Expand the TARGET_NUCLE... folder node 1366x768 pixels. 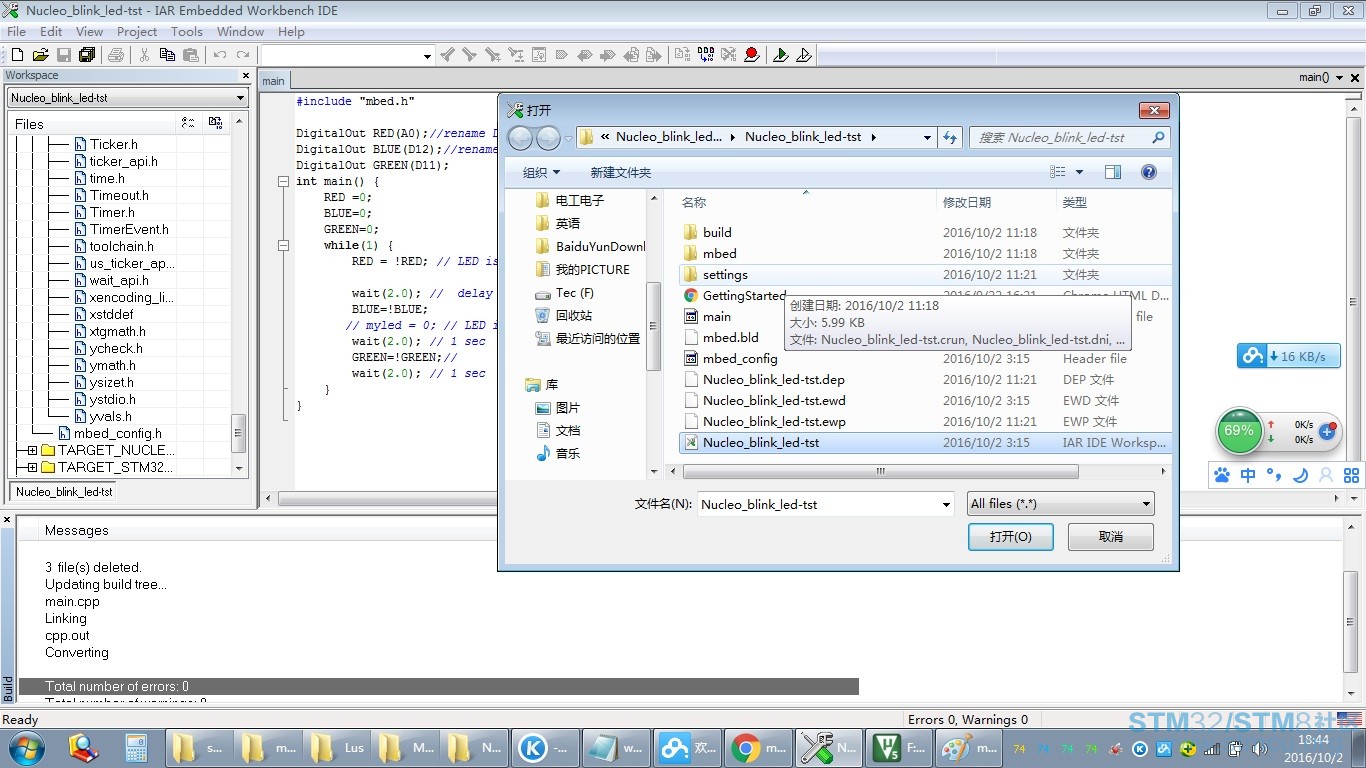tap(32, 451)
